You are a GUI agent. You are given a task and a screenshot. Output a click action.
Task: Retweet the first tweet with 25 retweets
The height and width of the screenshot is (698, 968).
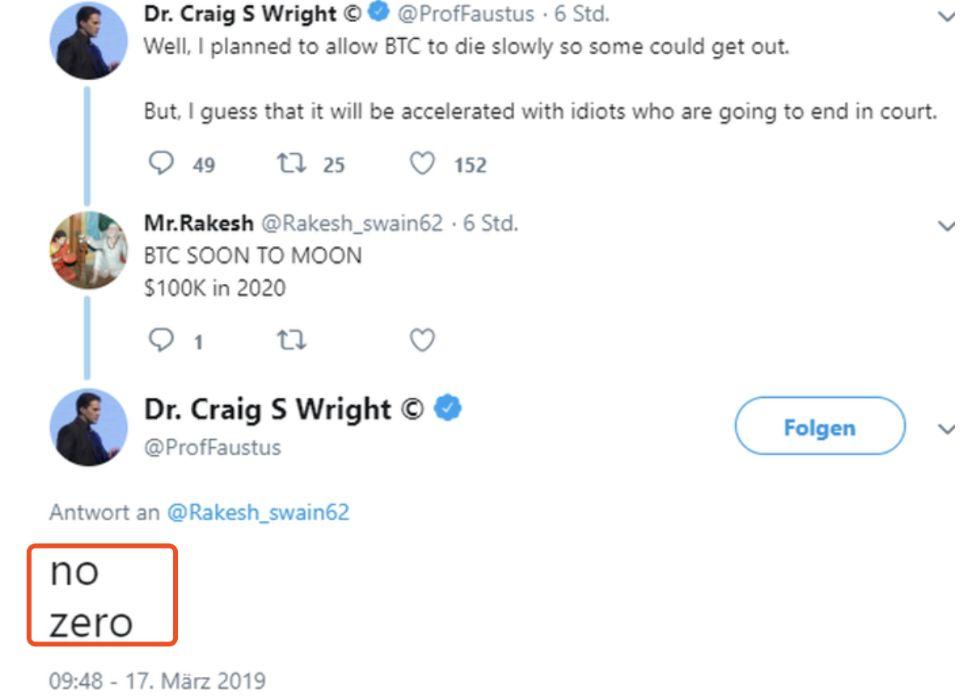click(291, 163)
